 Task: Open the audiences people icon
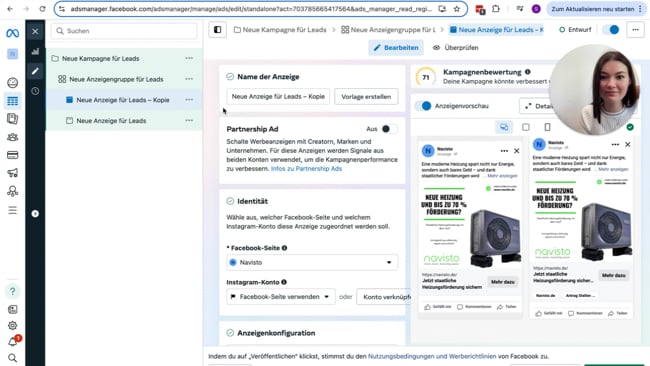tap(12, 137)
